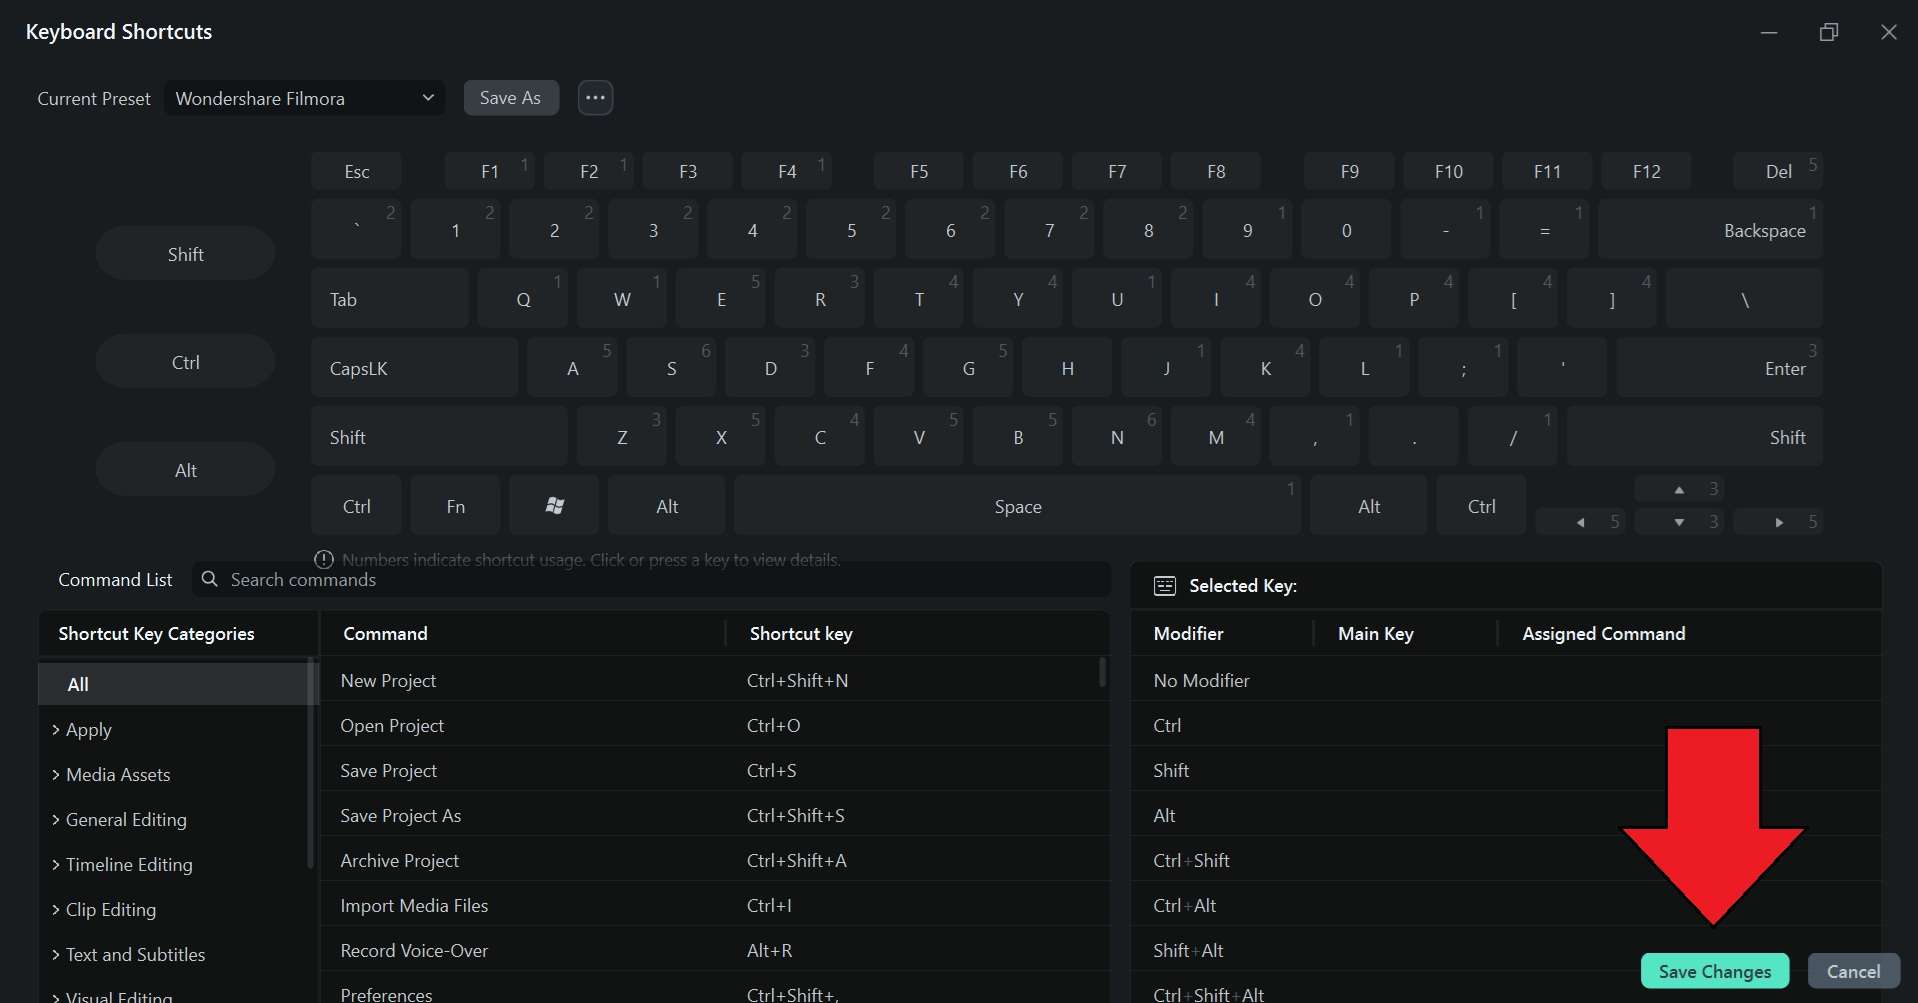Select the Ctrl+Alt modifier row
This screenshot has height=1003, width=1918.
pos(1506,905)
